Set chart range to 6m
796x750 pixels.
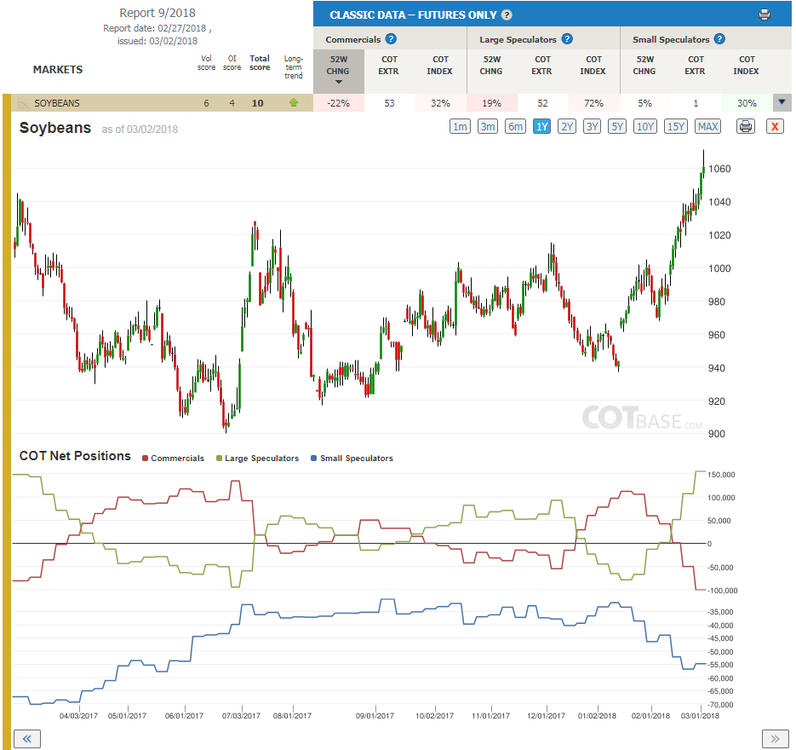[x=515, y=126]
